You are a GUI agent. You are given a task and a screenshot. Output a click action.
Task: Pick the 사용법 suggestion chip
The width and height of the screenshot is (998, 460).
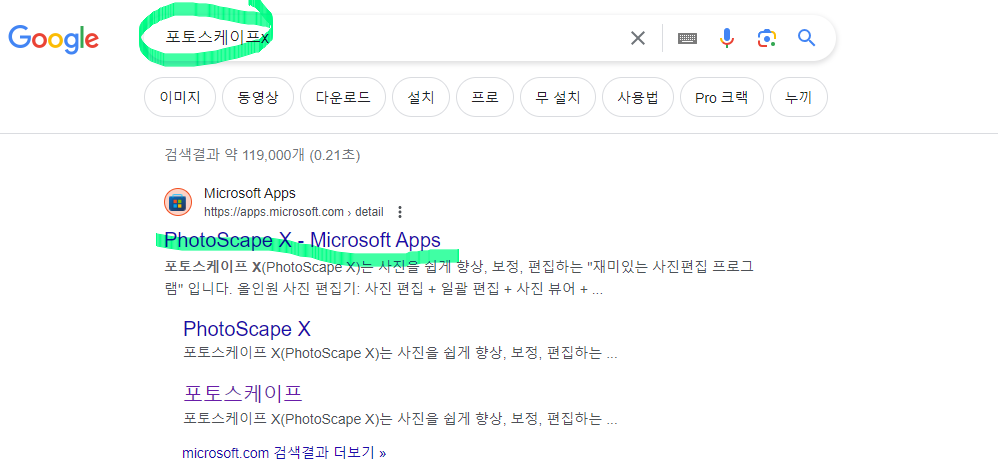[638, 97]
